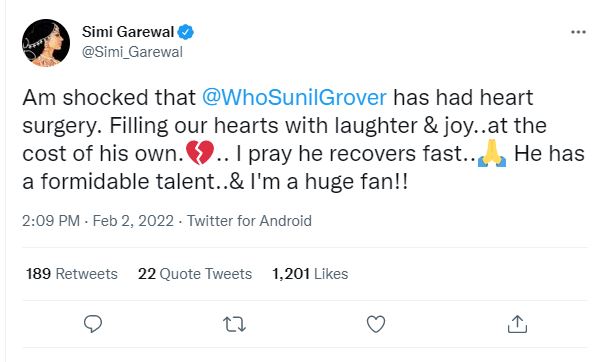Image resolution: width=602 pixels, height=362 pixels.
Task: View the 1,201 Likes list
Action: point(310,274)
